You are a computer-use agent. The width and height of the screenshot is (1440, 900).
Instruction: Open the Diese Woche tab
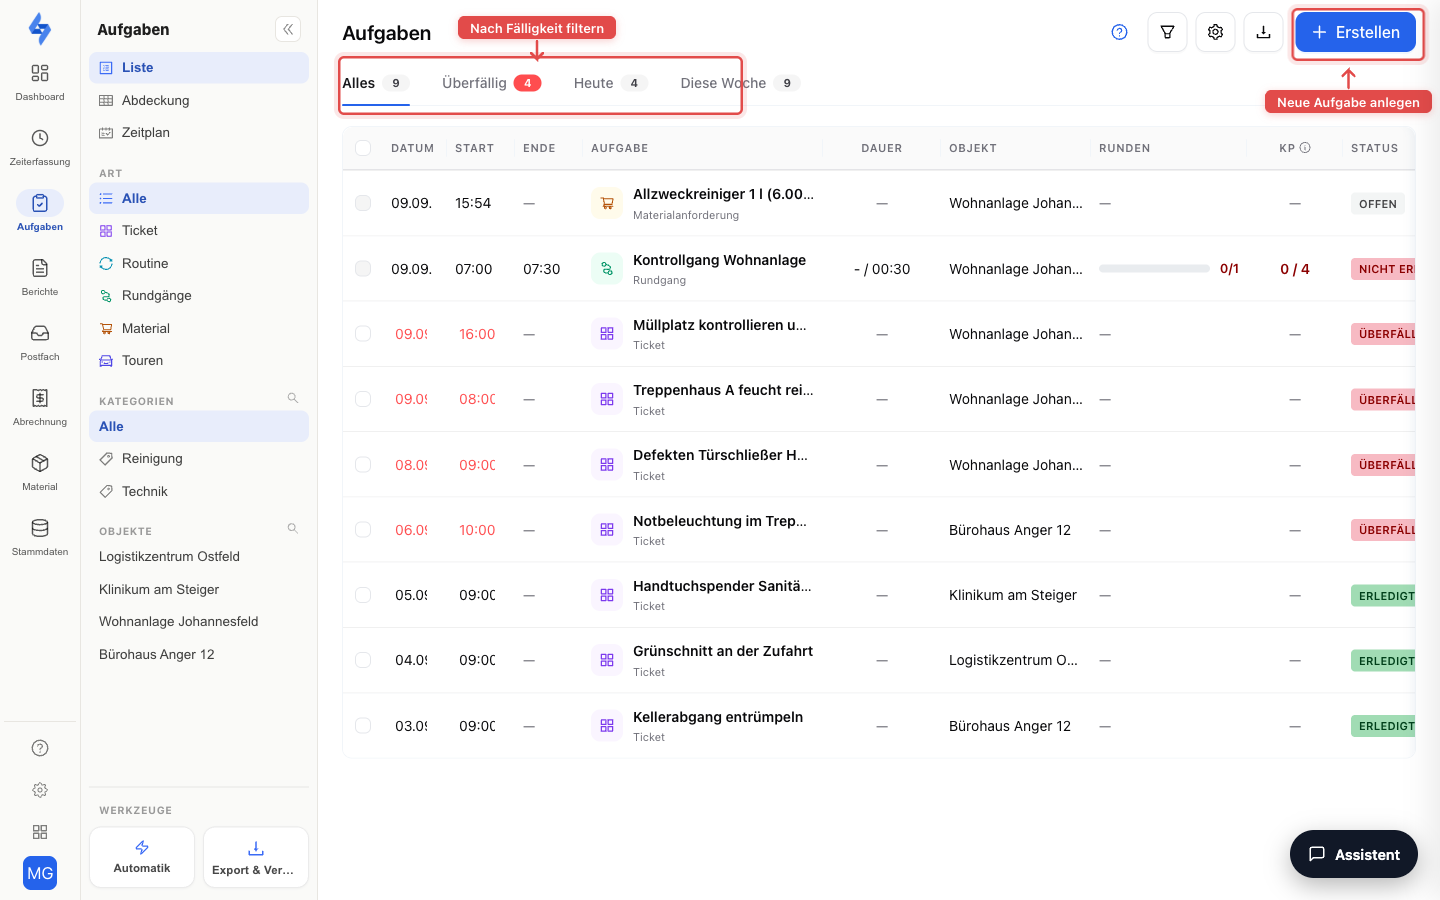(740, 83)
